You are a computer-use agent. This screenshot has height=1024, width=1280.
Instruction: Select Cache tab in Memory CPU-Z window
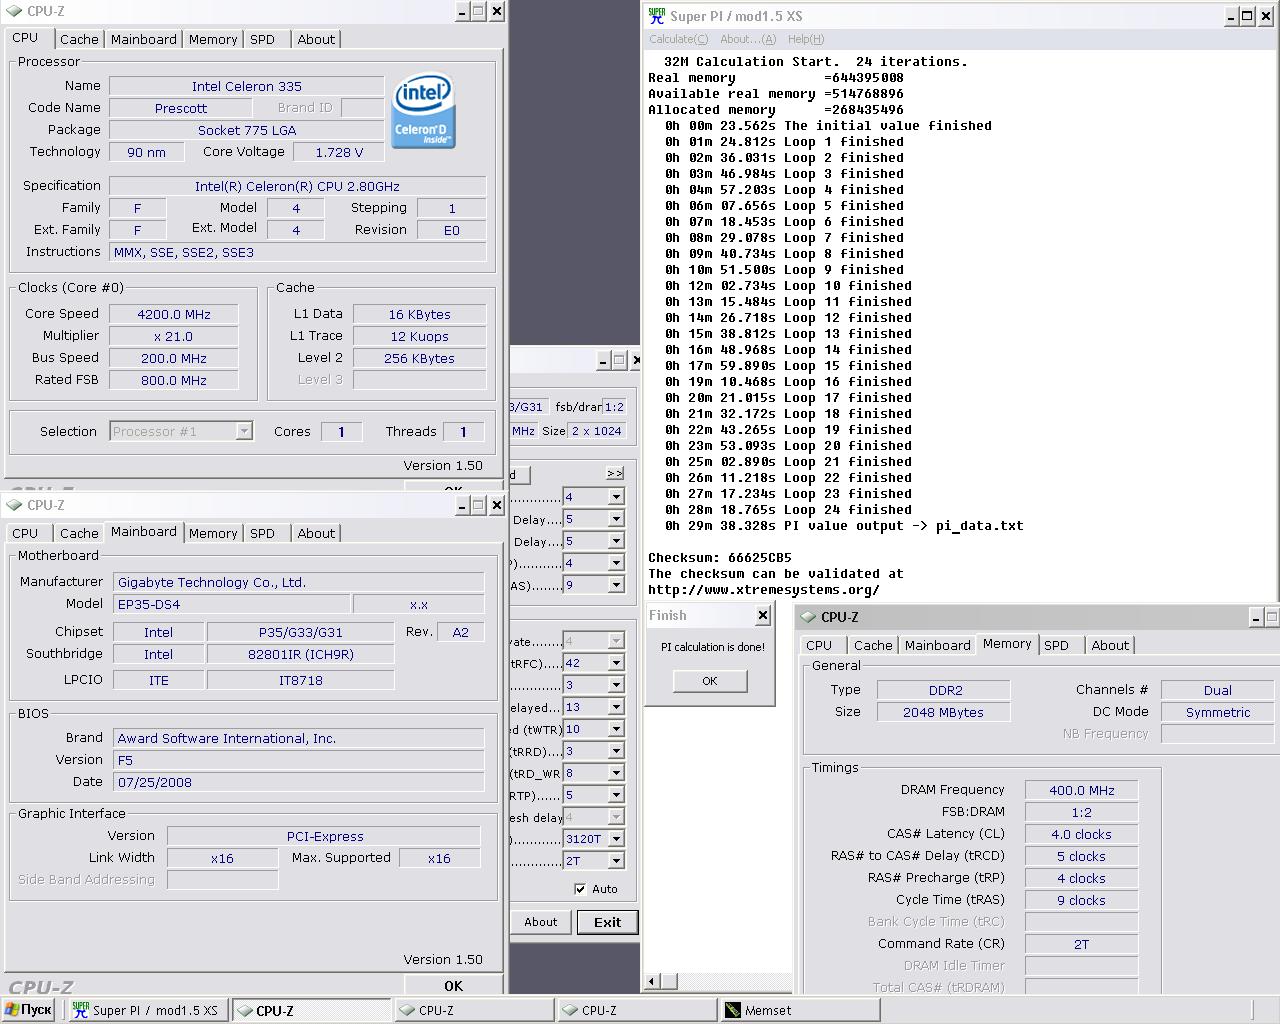tap(873, 645)
